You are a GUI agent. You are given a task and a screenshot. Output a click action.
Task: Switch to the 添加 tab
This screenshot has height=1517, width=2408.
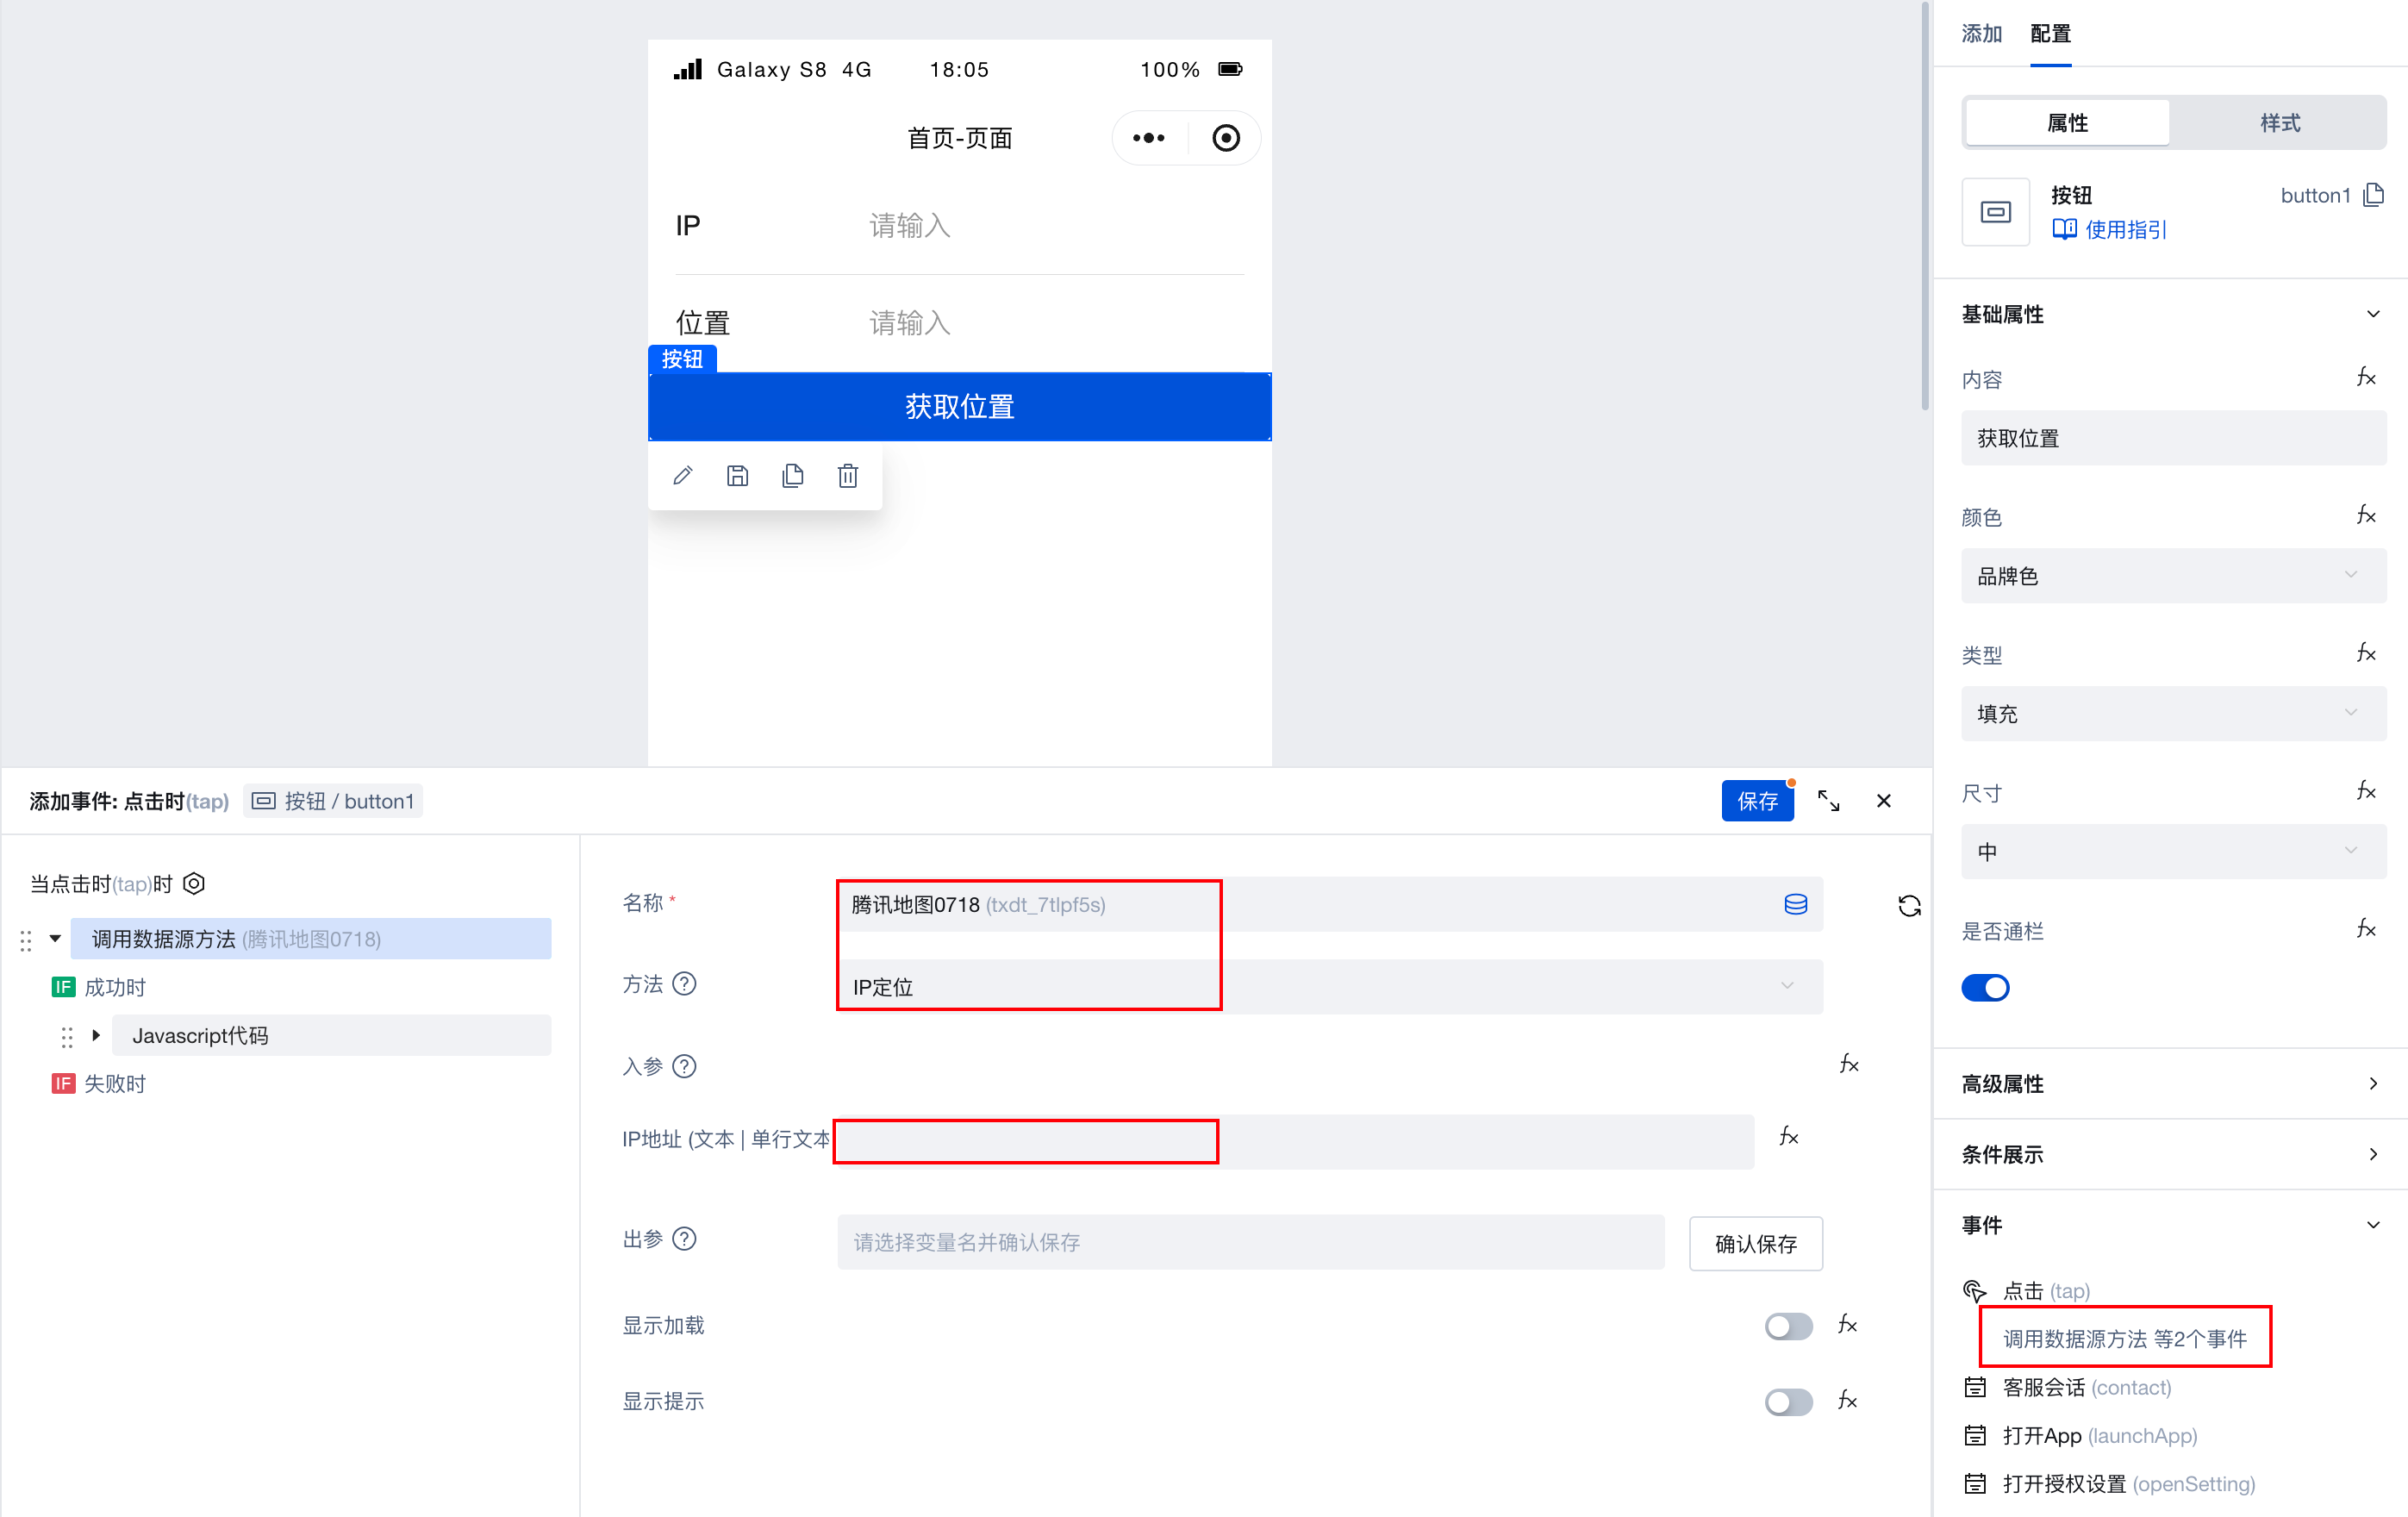(x=1981, y=34)
